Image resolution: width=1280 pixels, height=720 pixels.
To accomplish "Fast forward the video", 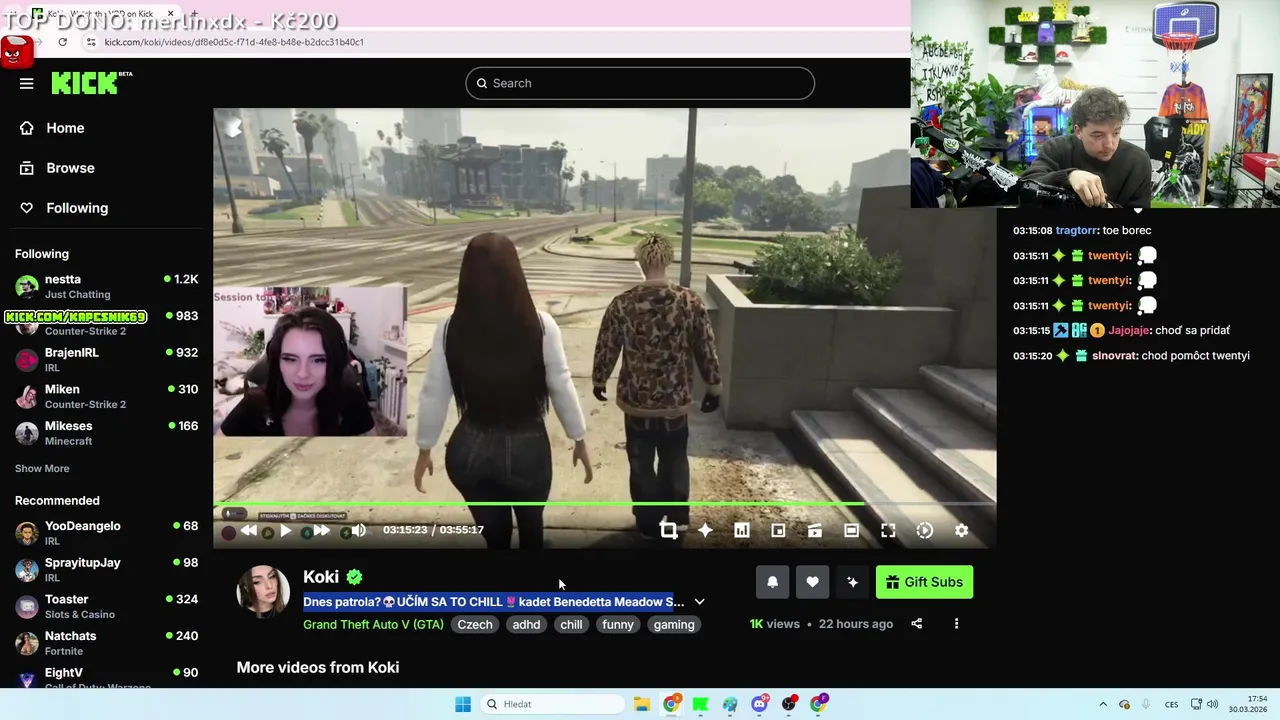I will pyautogui.click(x=321, y=531).
